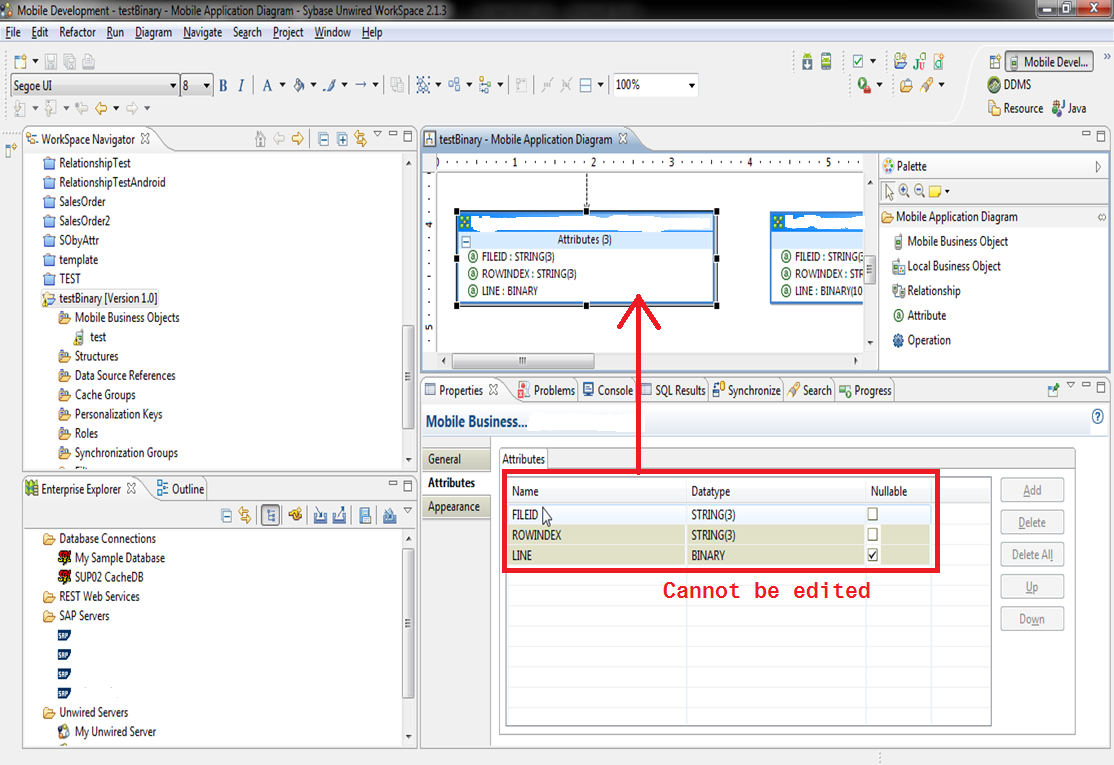Expand the Palette flyout arrow
Screen dimensions: 1114x765
pos(1098,167)
